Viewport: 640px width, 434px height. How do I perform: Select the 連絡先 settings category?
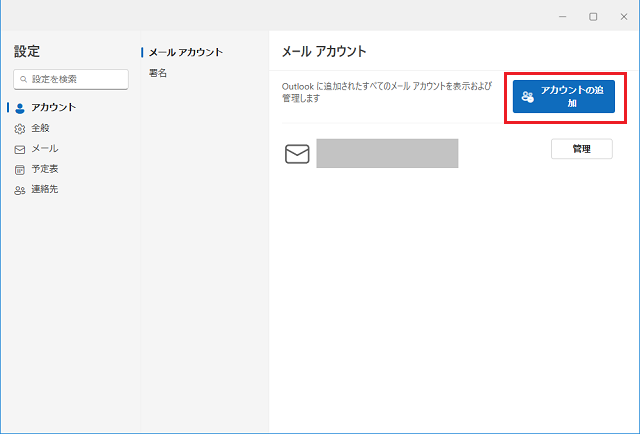tap(45, 189)
